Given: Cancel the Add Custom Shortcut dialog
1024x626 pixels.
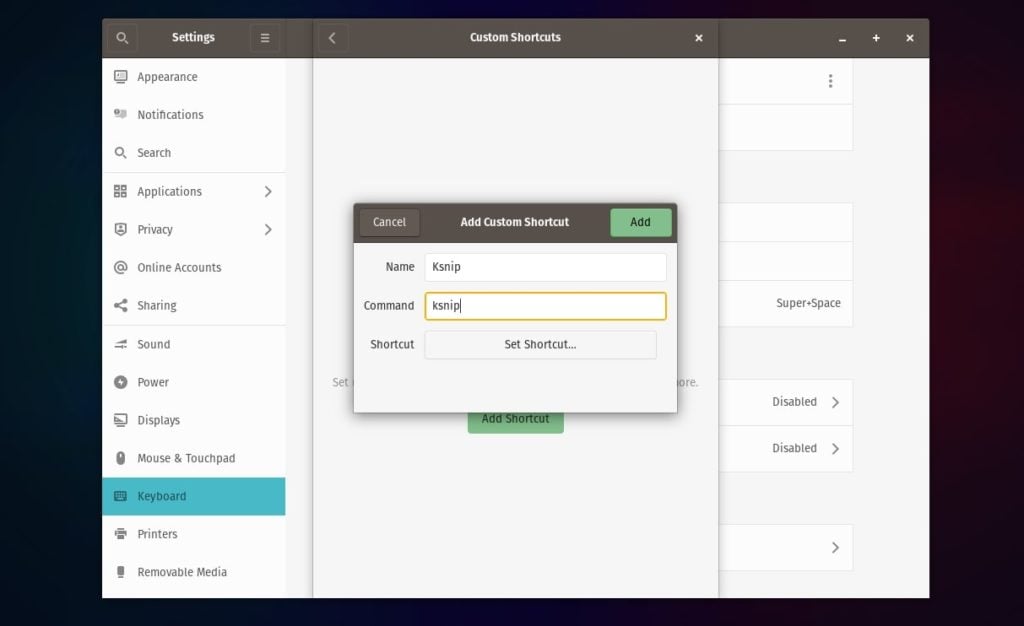Looking at the screenshot, I should coord(389,222).
